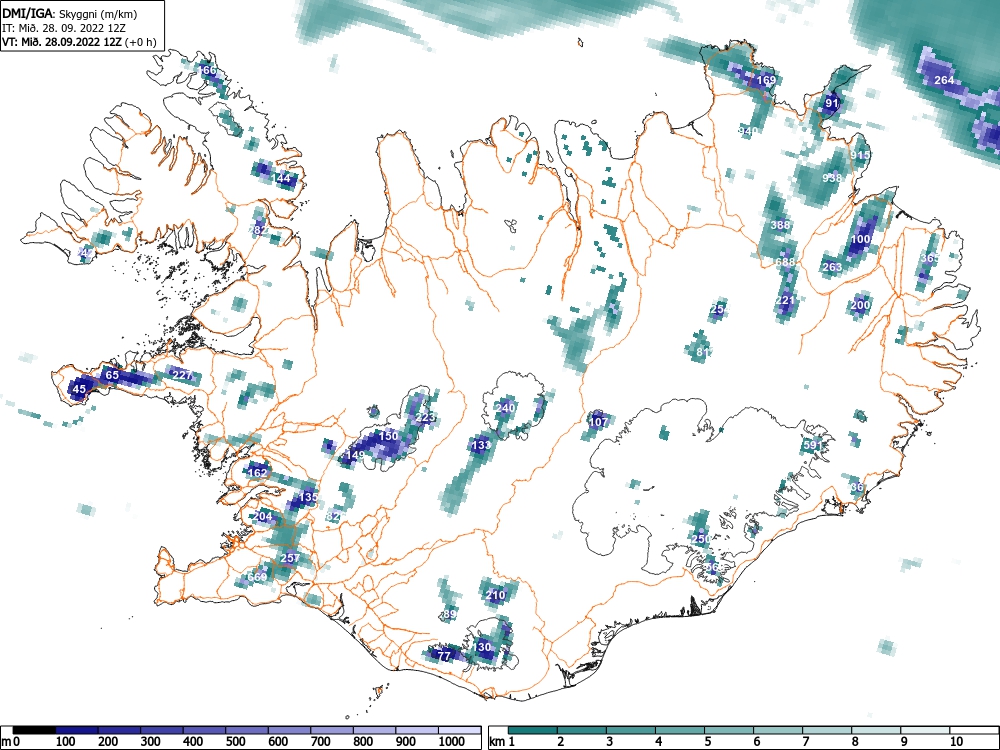Select visibility value '221'
1000x750 pixels.
[x=786, y=300]
